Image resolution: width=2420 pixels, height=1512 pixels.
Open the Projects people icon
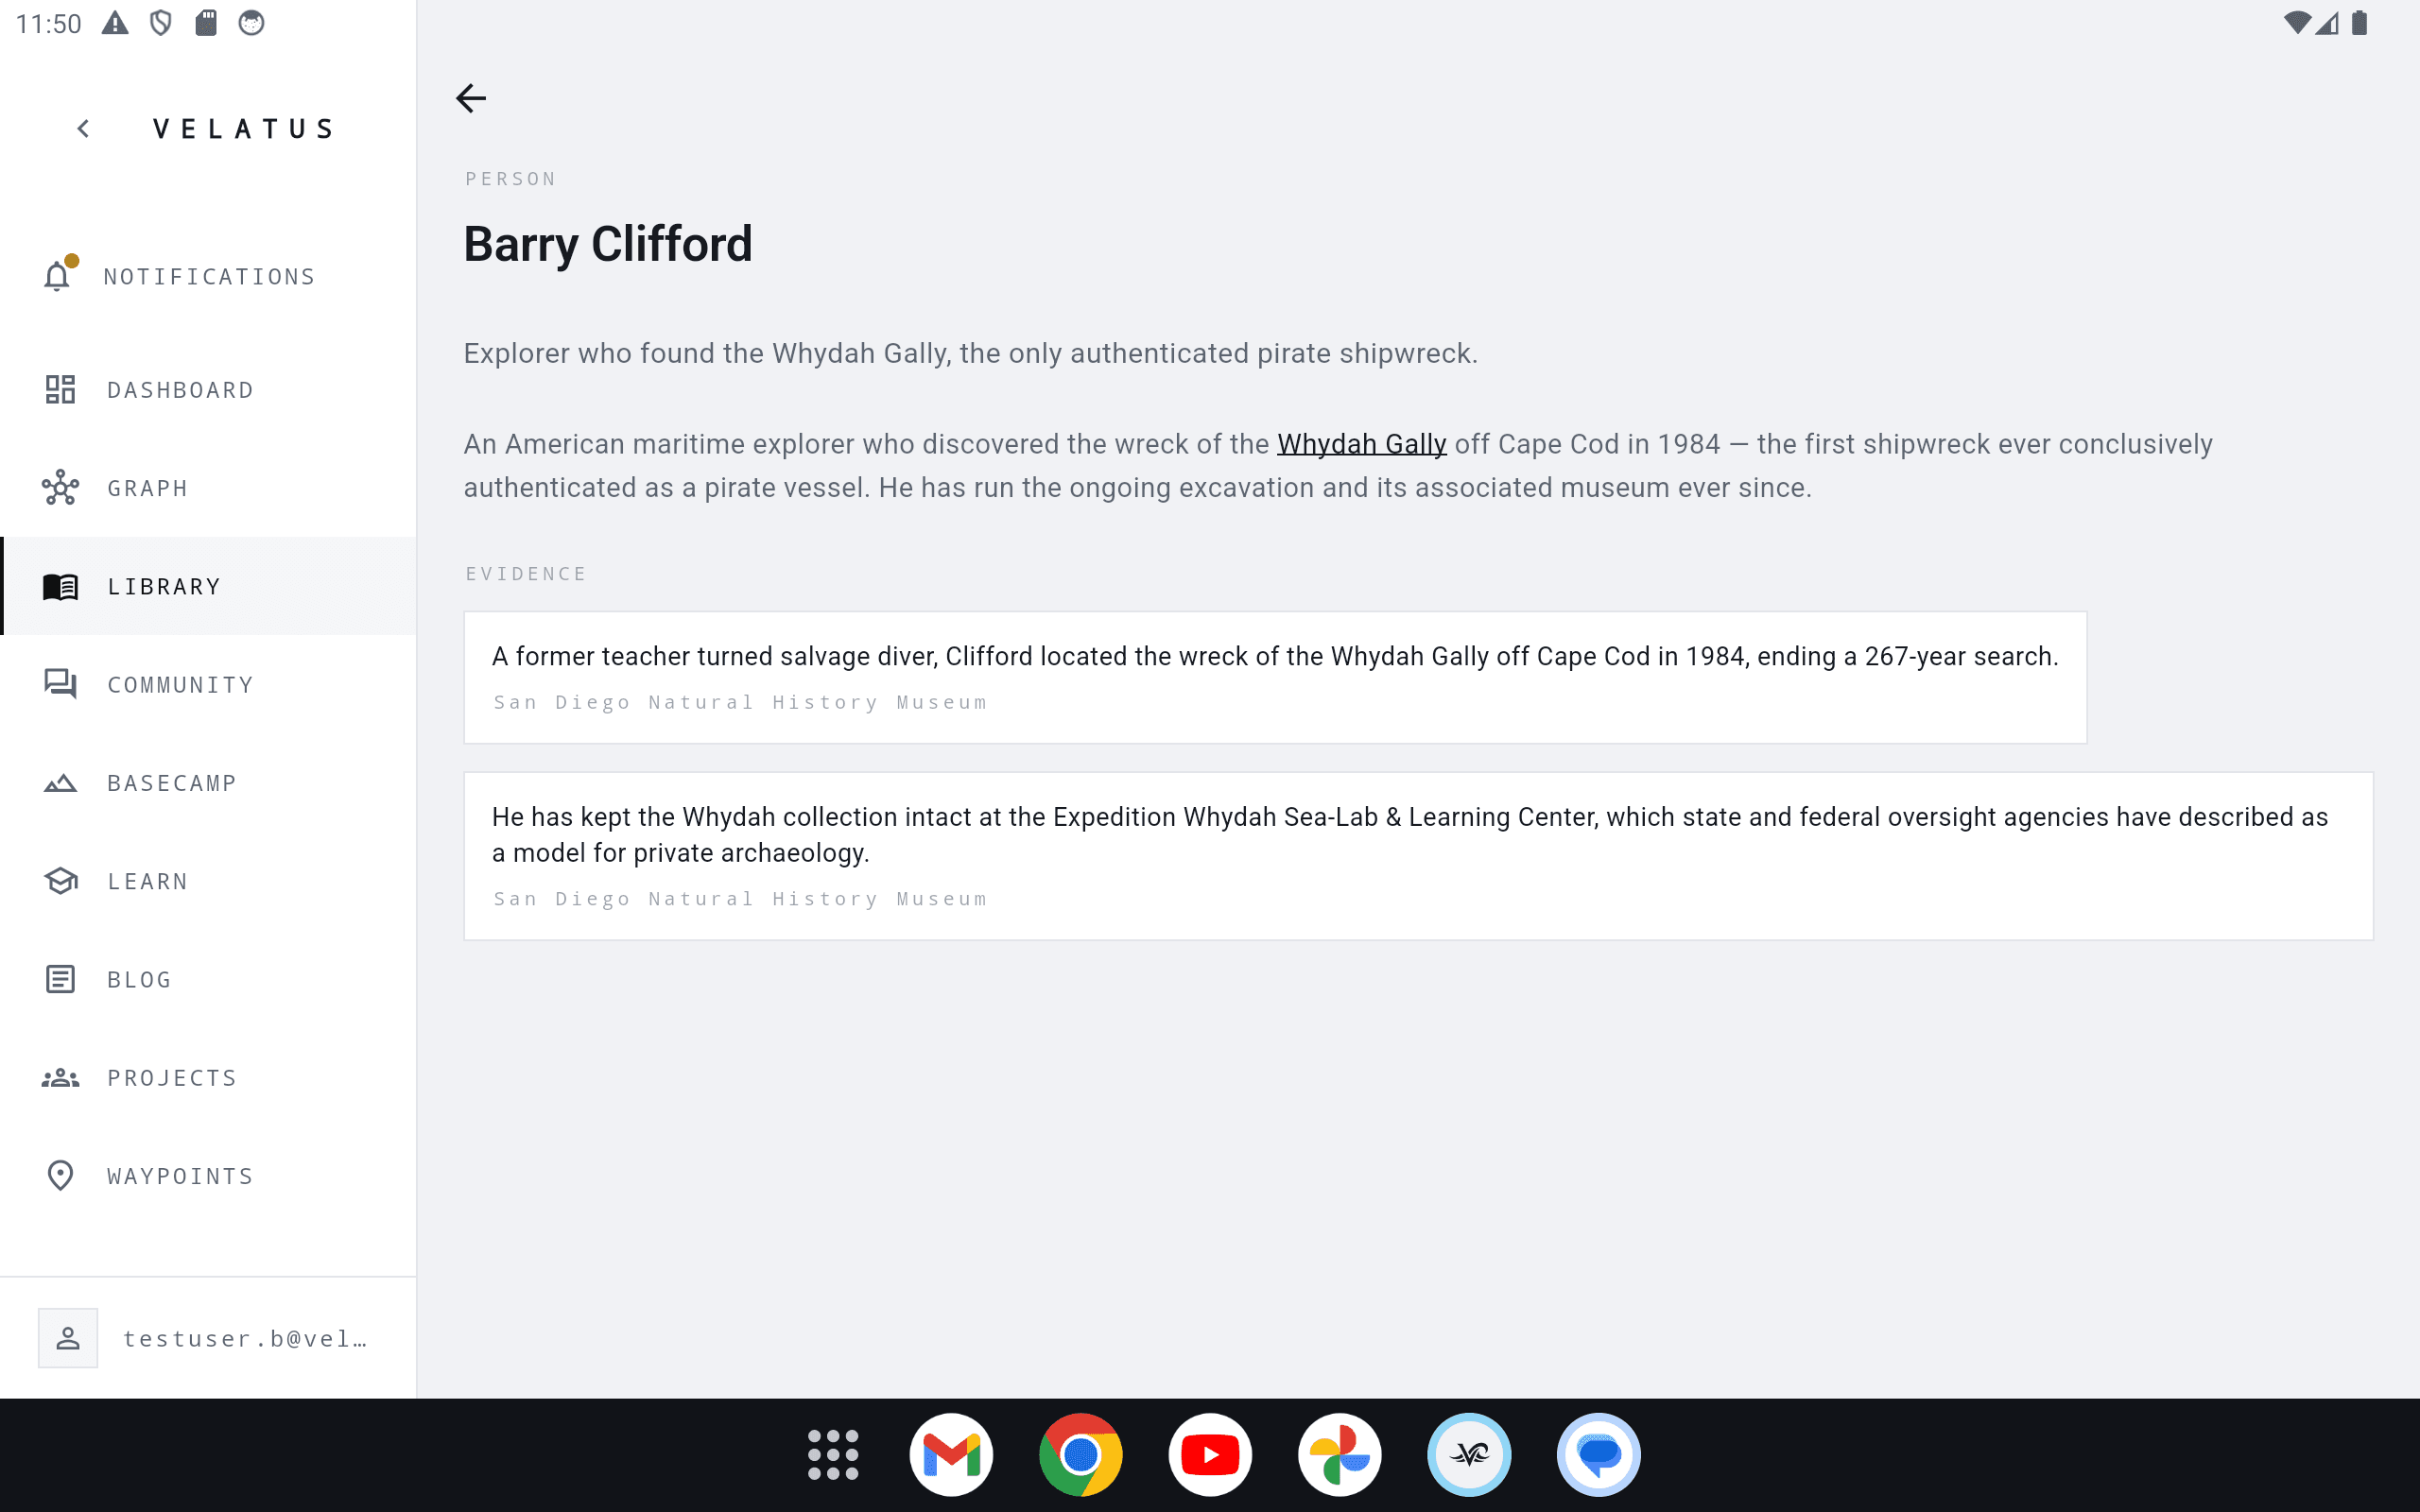pos(60,1078)
